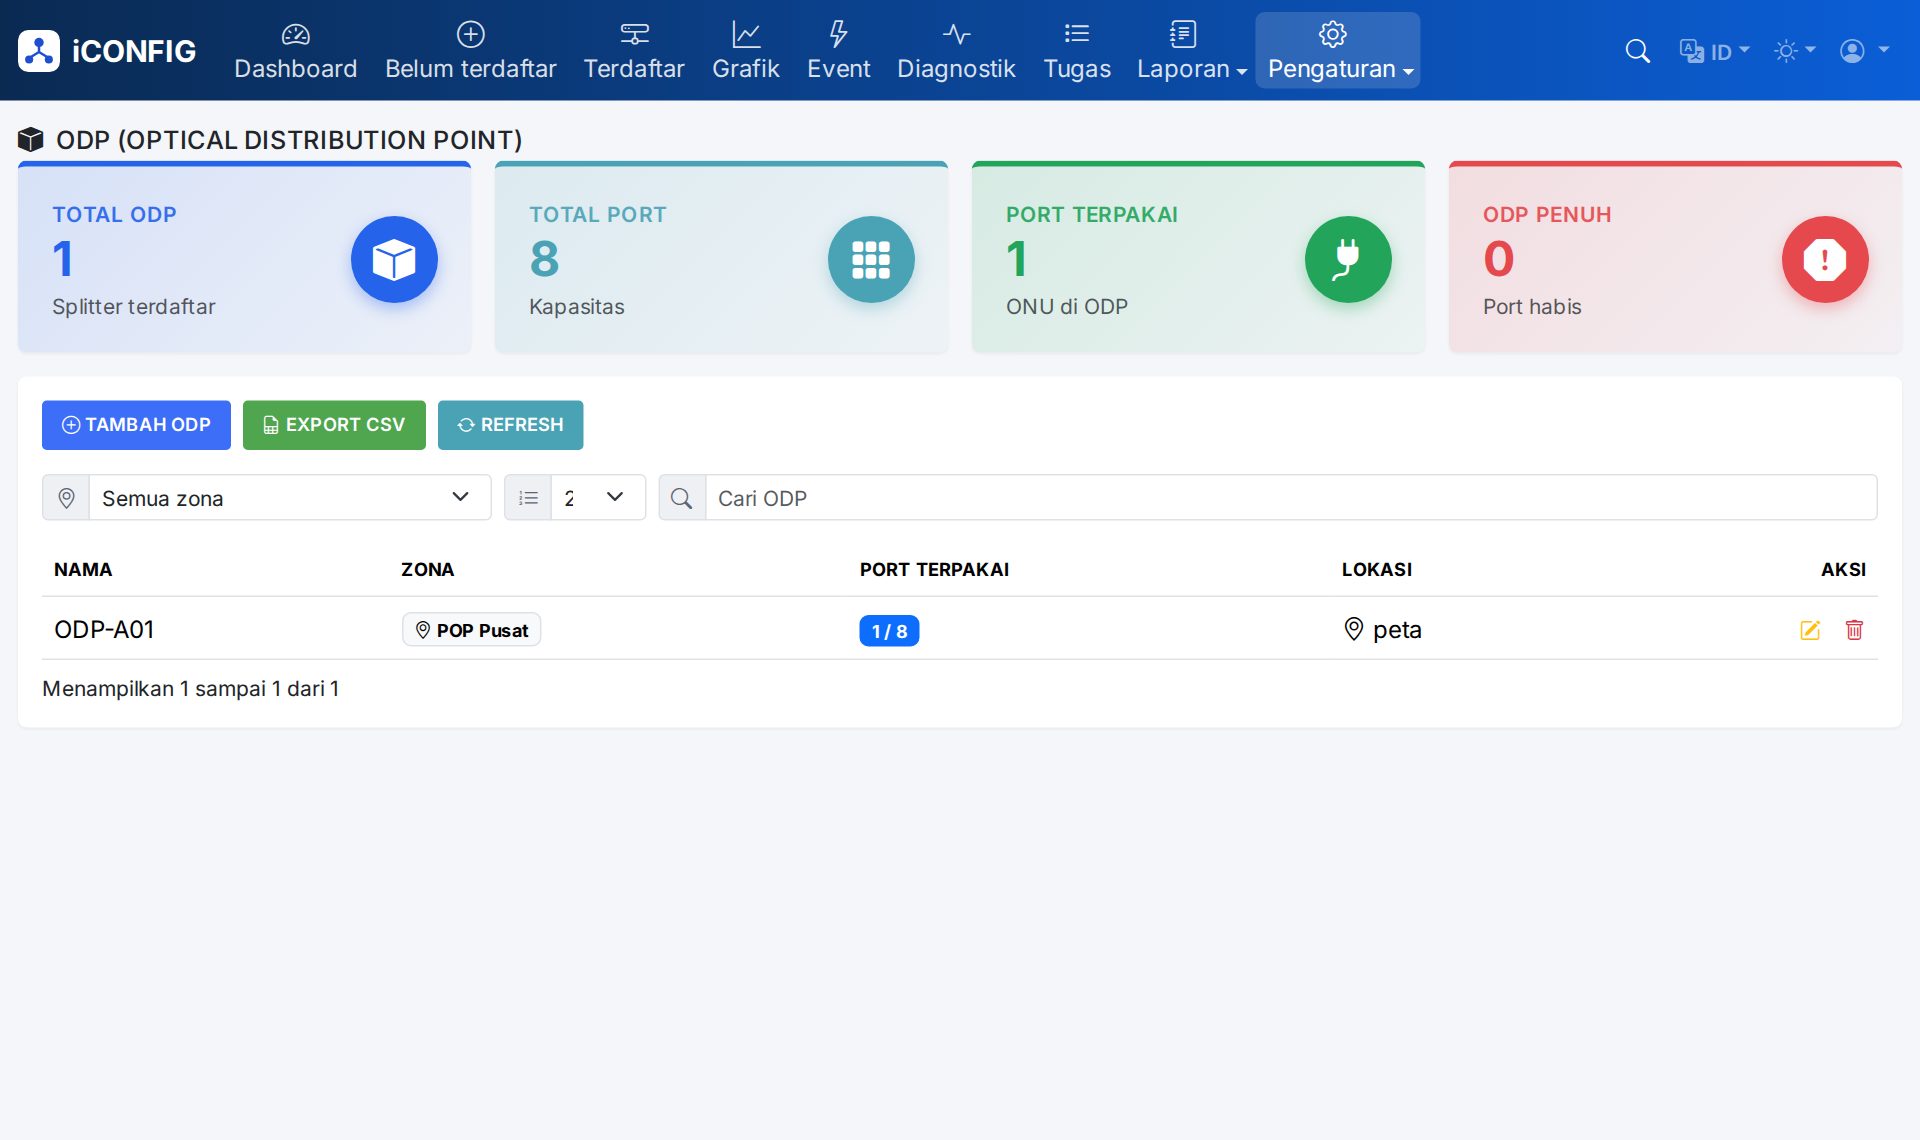This screenshot has width=1920, height=1140.
Task: Go to Dashboard
Action: click(x=295, y=51)
